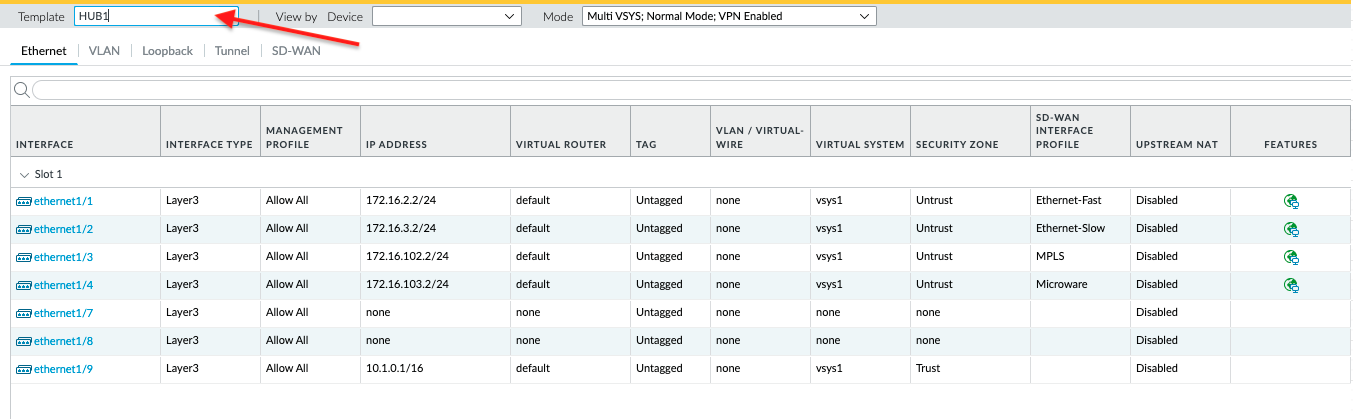
Task: Open ethernet1/1 interface link
Action: (63, 201)
